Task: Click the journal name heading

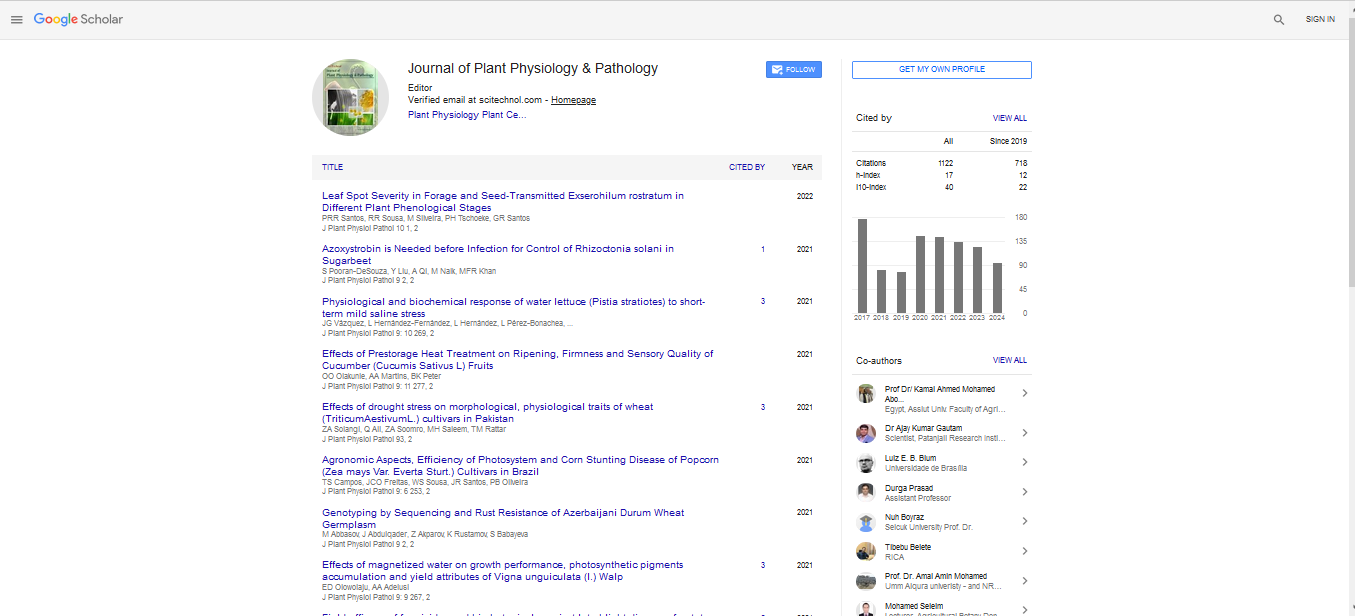Action: point(533,69)
